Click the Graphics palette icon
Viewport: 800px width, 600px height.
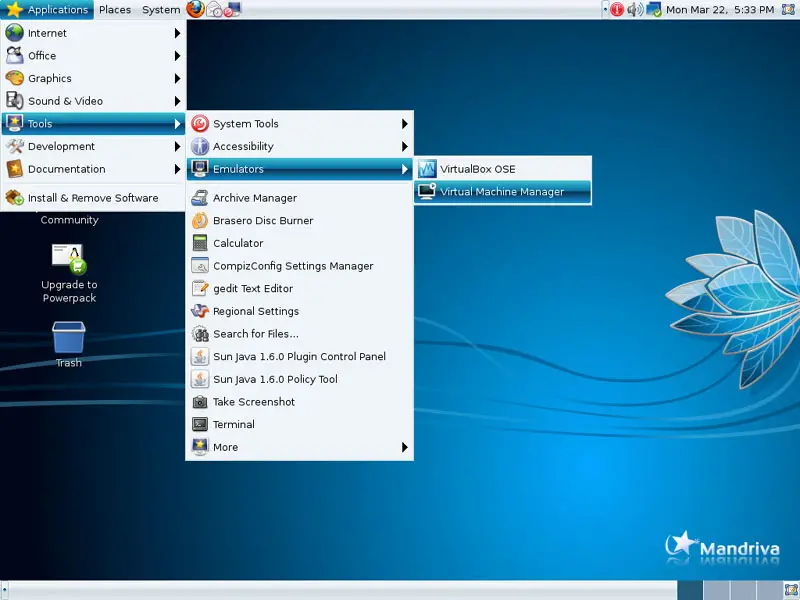(14, 78)
